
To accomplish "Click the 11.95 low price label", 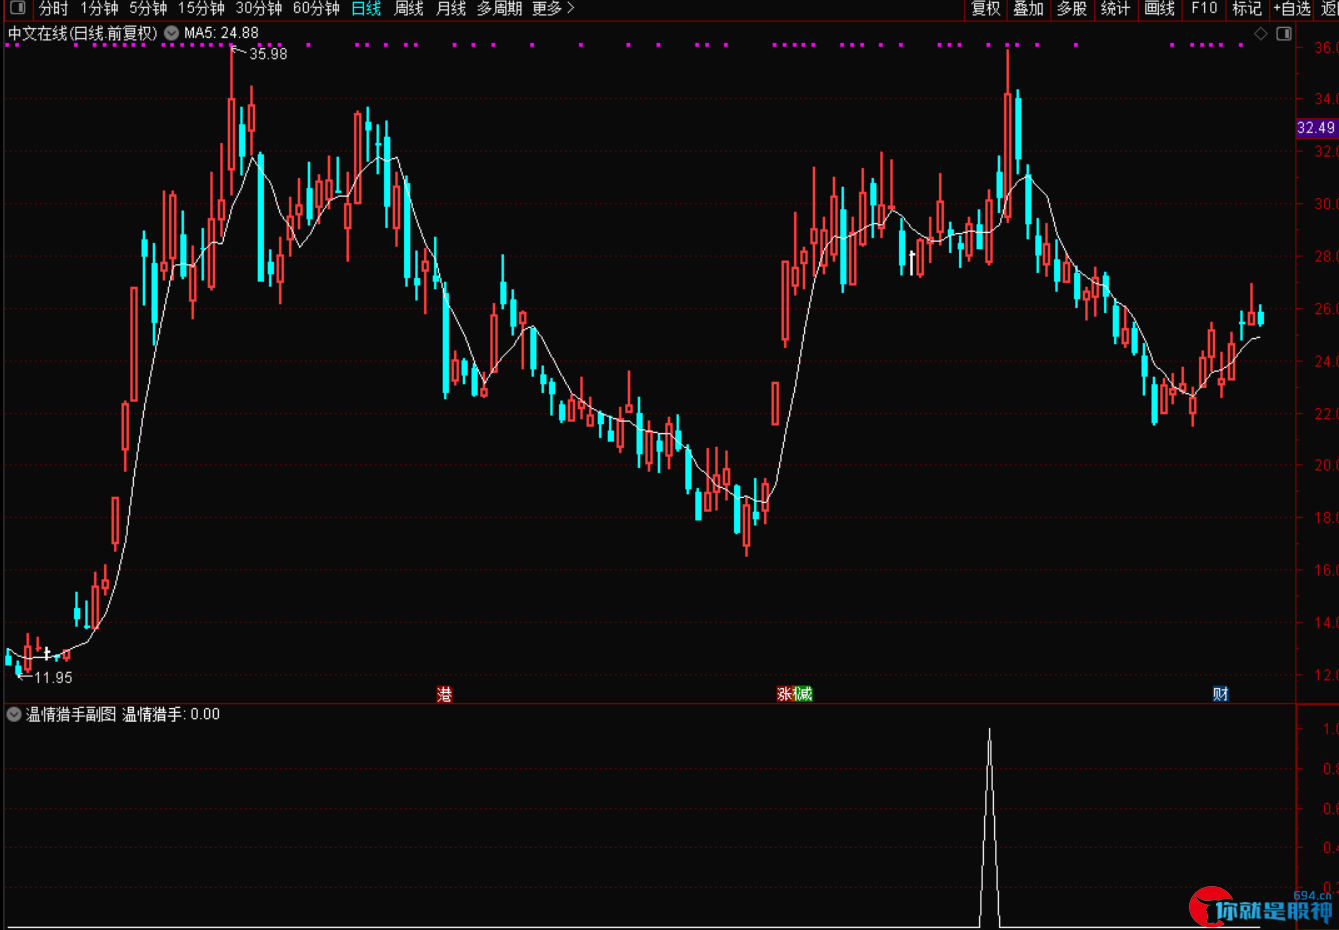I will coord(53,678).
